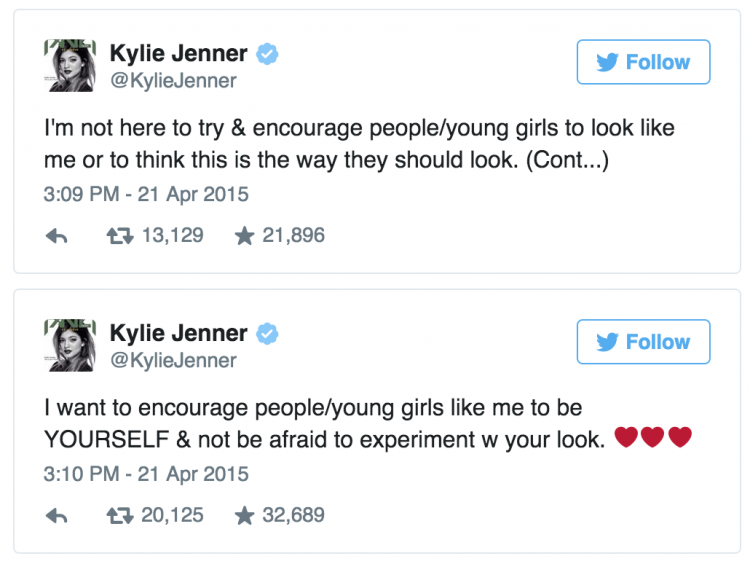Reply to the 3:10 PM tweet
Screen dimensions: 750x564
57,516
